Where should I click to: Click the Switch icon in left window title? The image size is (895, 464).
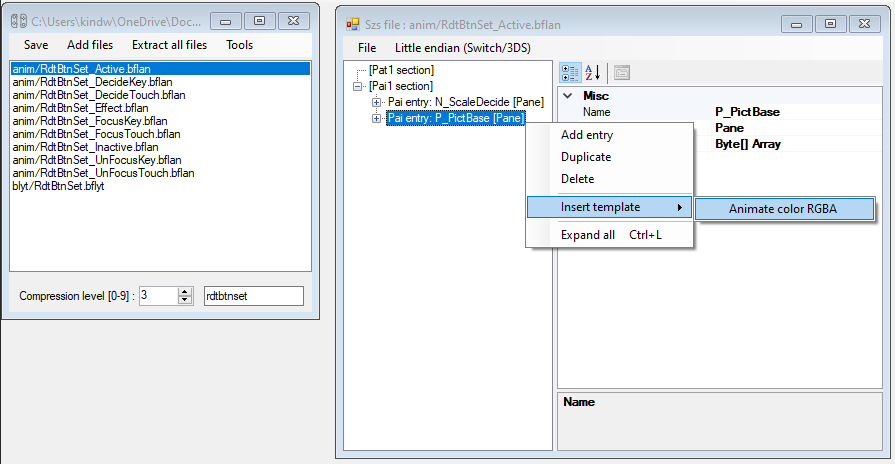16,18
